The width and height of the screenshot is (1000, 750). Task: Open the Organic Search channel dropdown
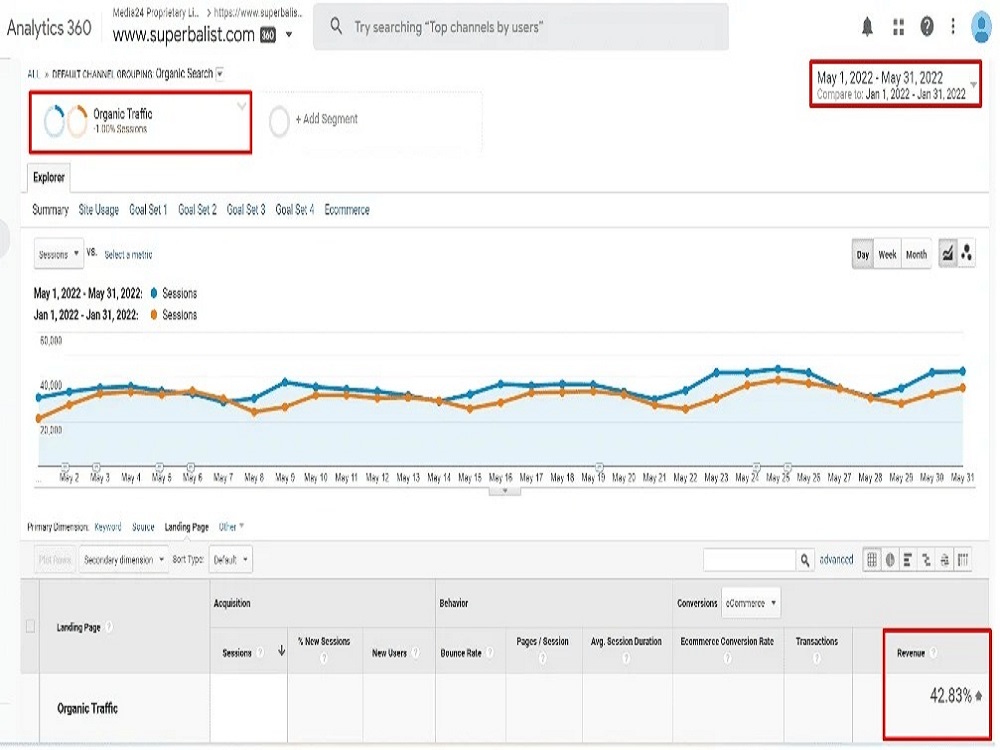coord(219,74)
